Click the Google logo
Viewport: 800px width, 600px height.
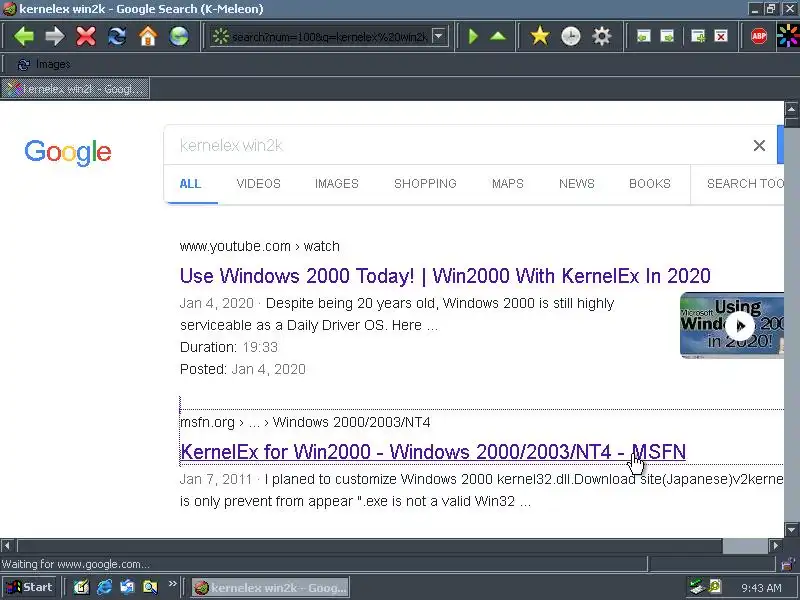(x=68, y=152)
